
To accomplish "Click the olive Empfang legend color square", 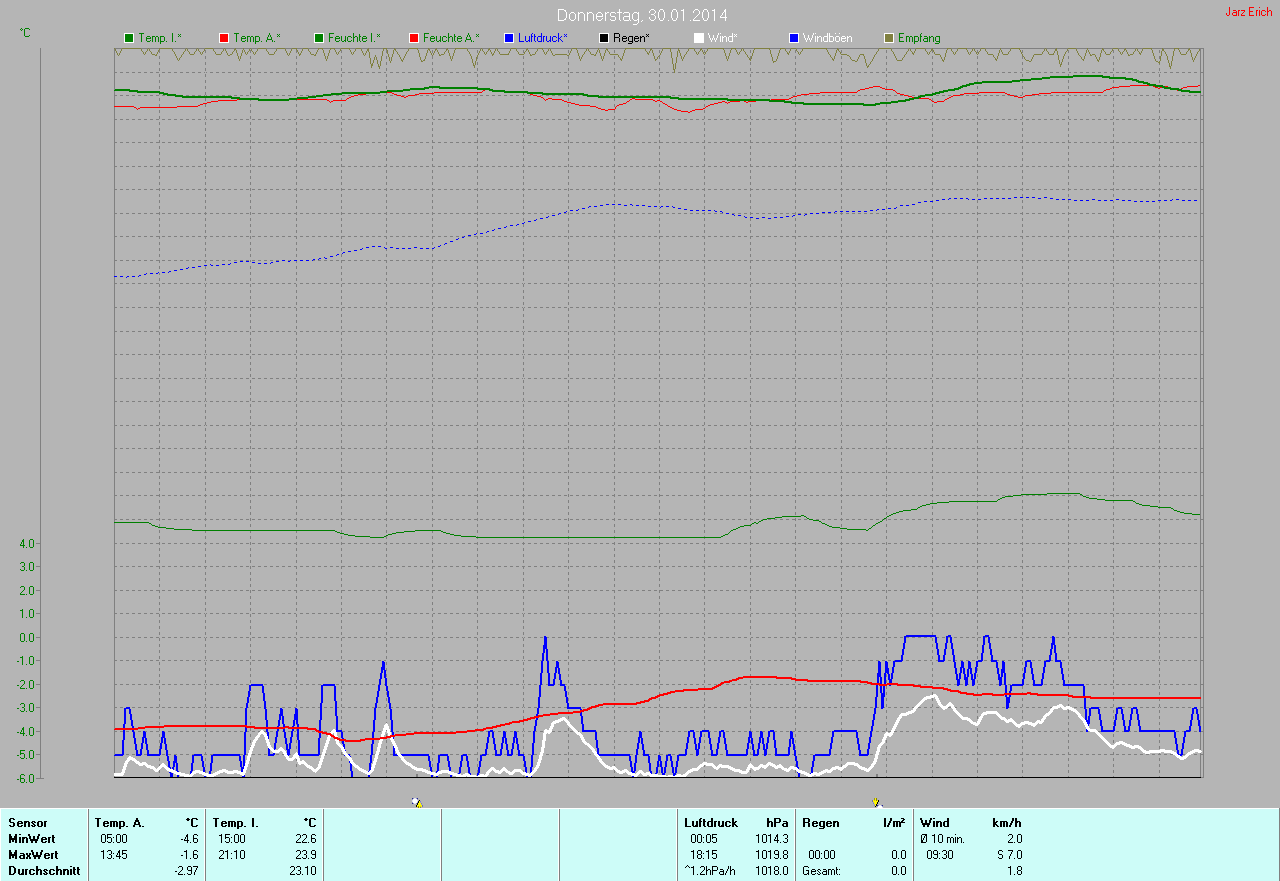I will [889, 38].
